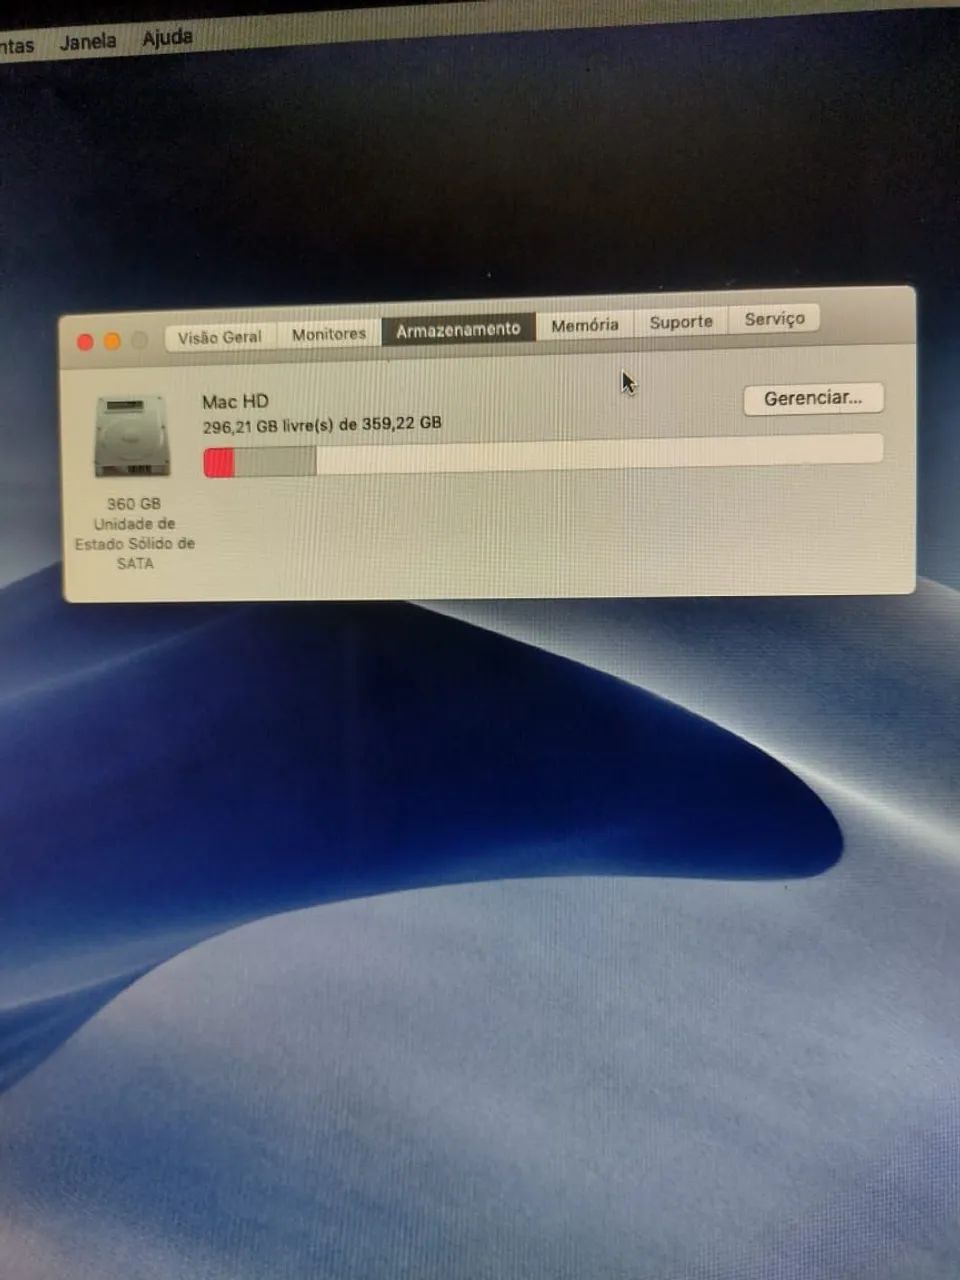This screenshot has width=960, height=1280.
Task: Close the system information window
Action: click(x=85, y=343)
